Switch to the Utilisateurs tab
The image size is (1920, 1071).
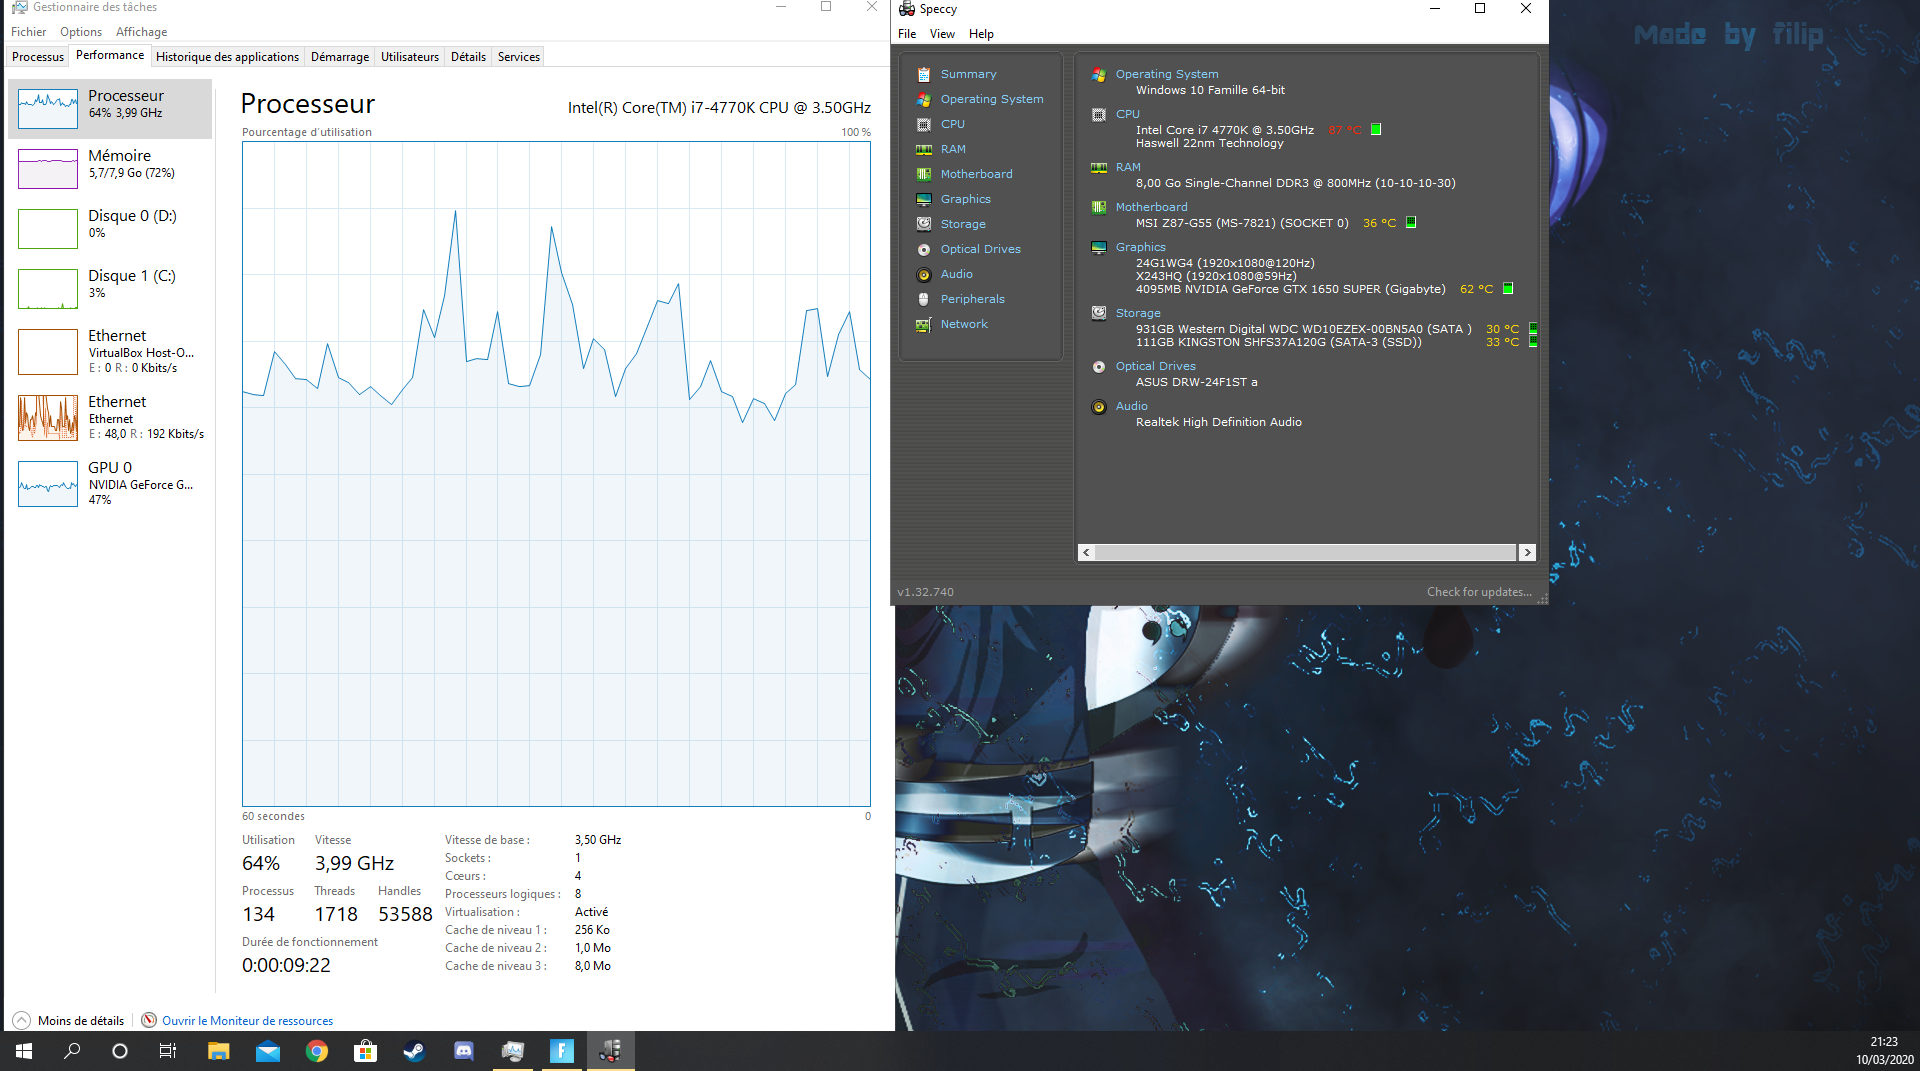pyautogui.click(x=410, y=57)
